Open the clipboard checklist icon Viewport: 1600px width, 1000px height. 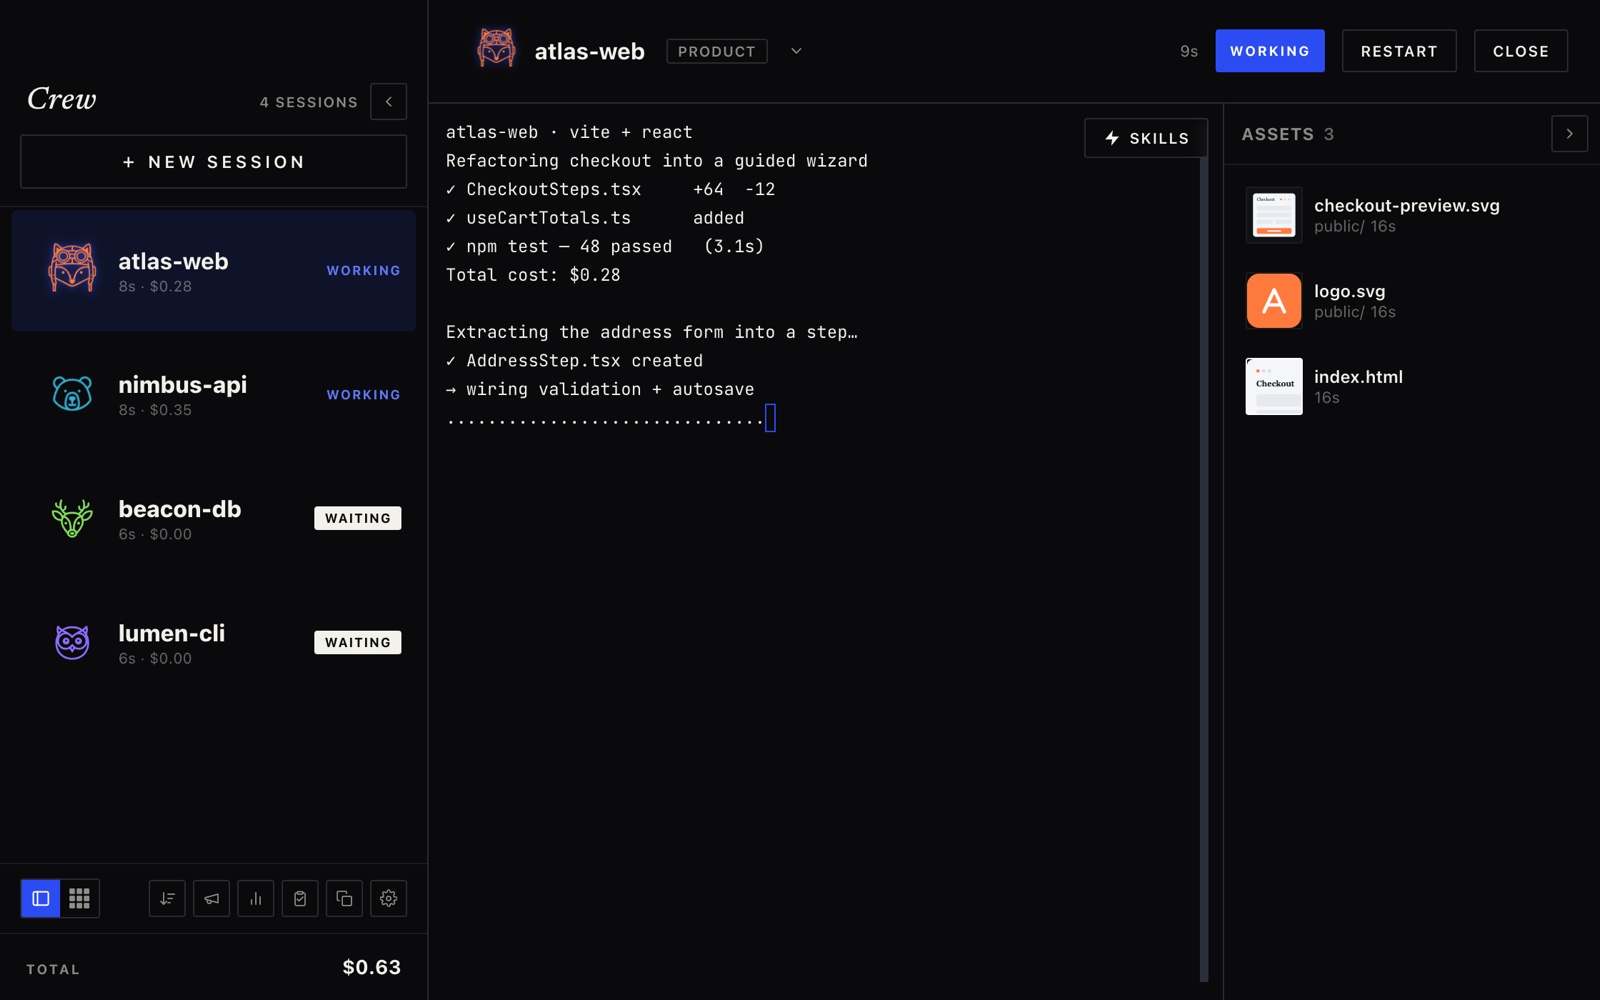pos(300,898)
